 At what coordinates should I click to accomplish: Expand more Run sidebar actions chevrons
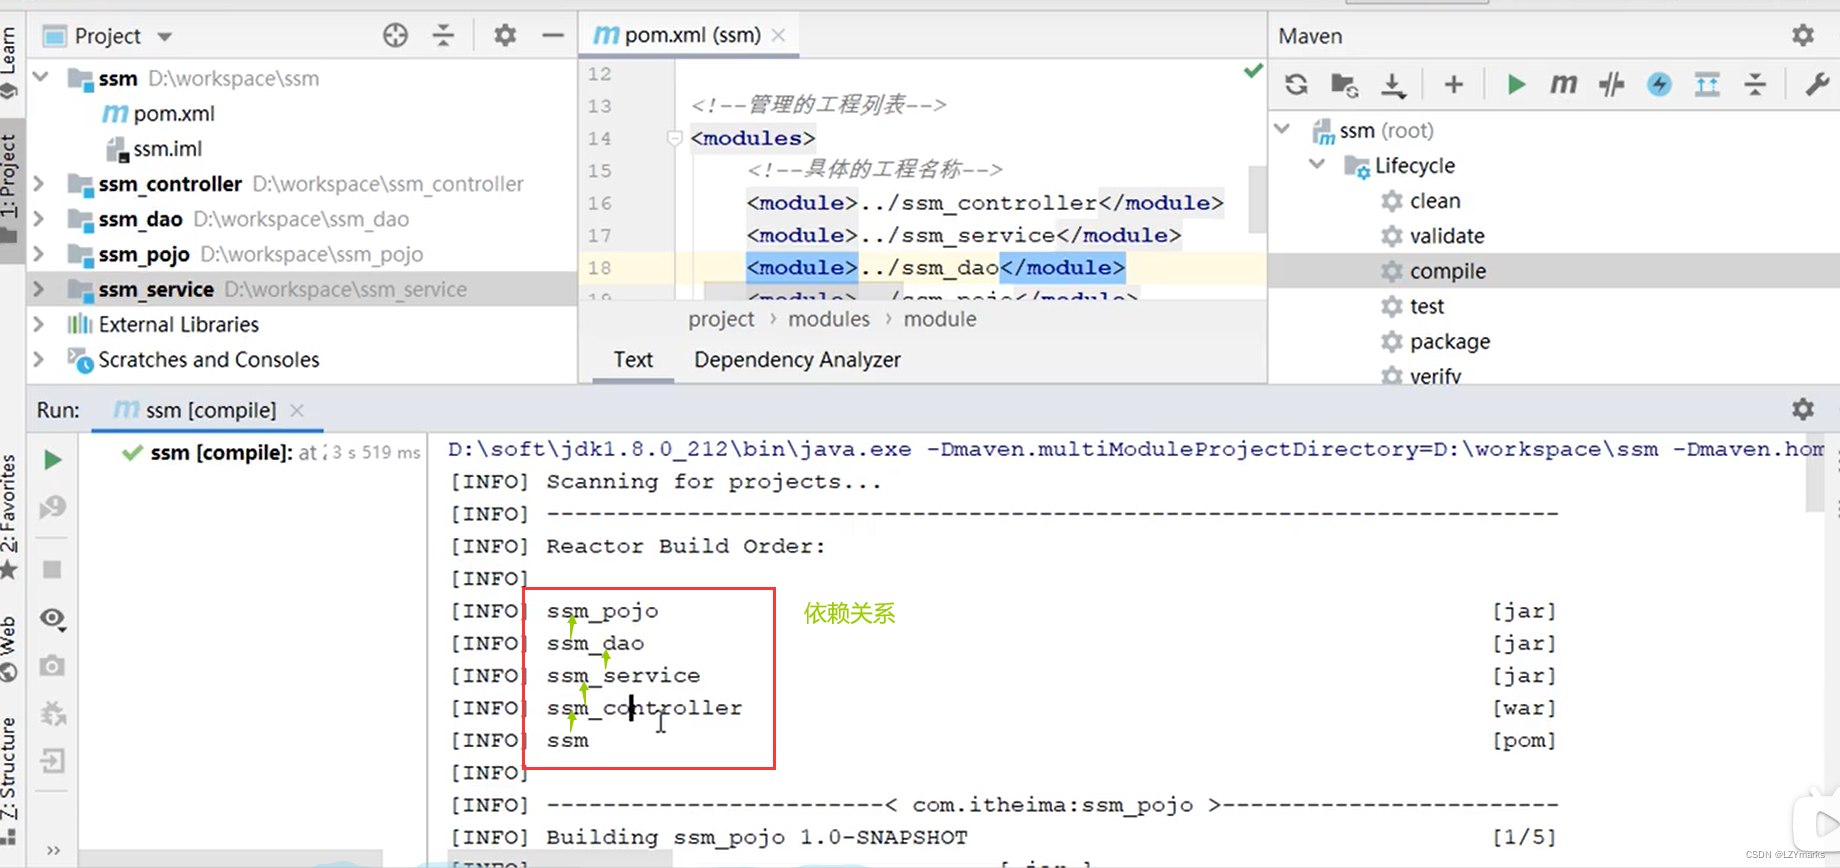[53, 850]
